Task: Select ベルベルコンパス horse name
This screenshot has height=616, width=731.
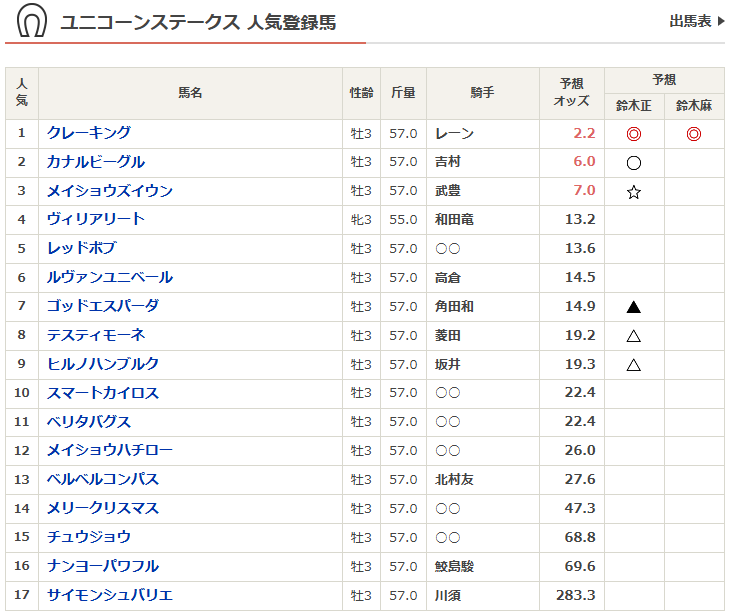Action: [103, 479]
